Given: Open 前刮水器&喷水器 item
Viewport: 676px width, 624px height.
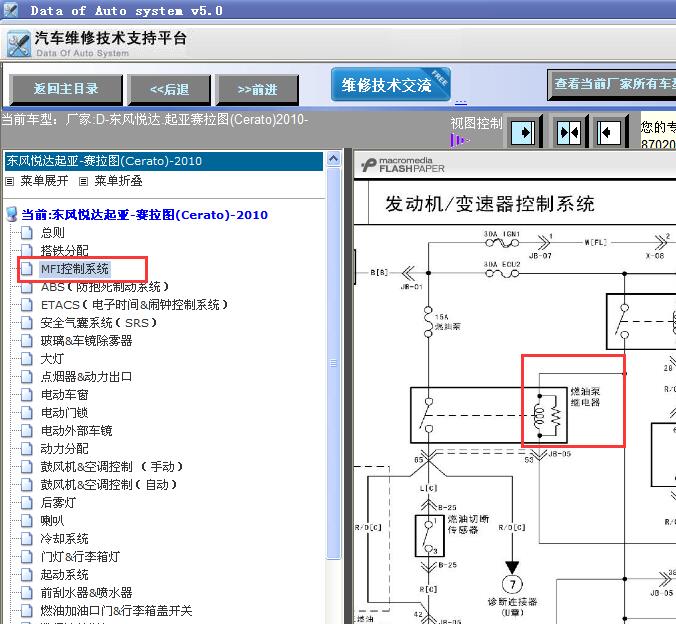Looking at the screenshot, I should [86, 593].
